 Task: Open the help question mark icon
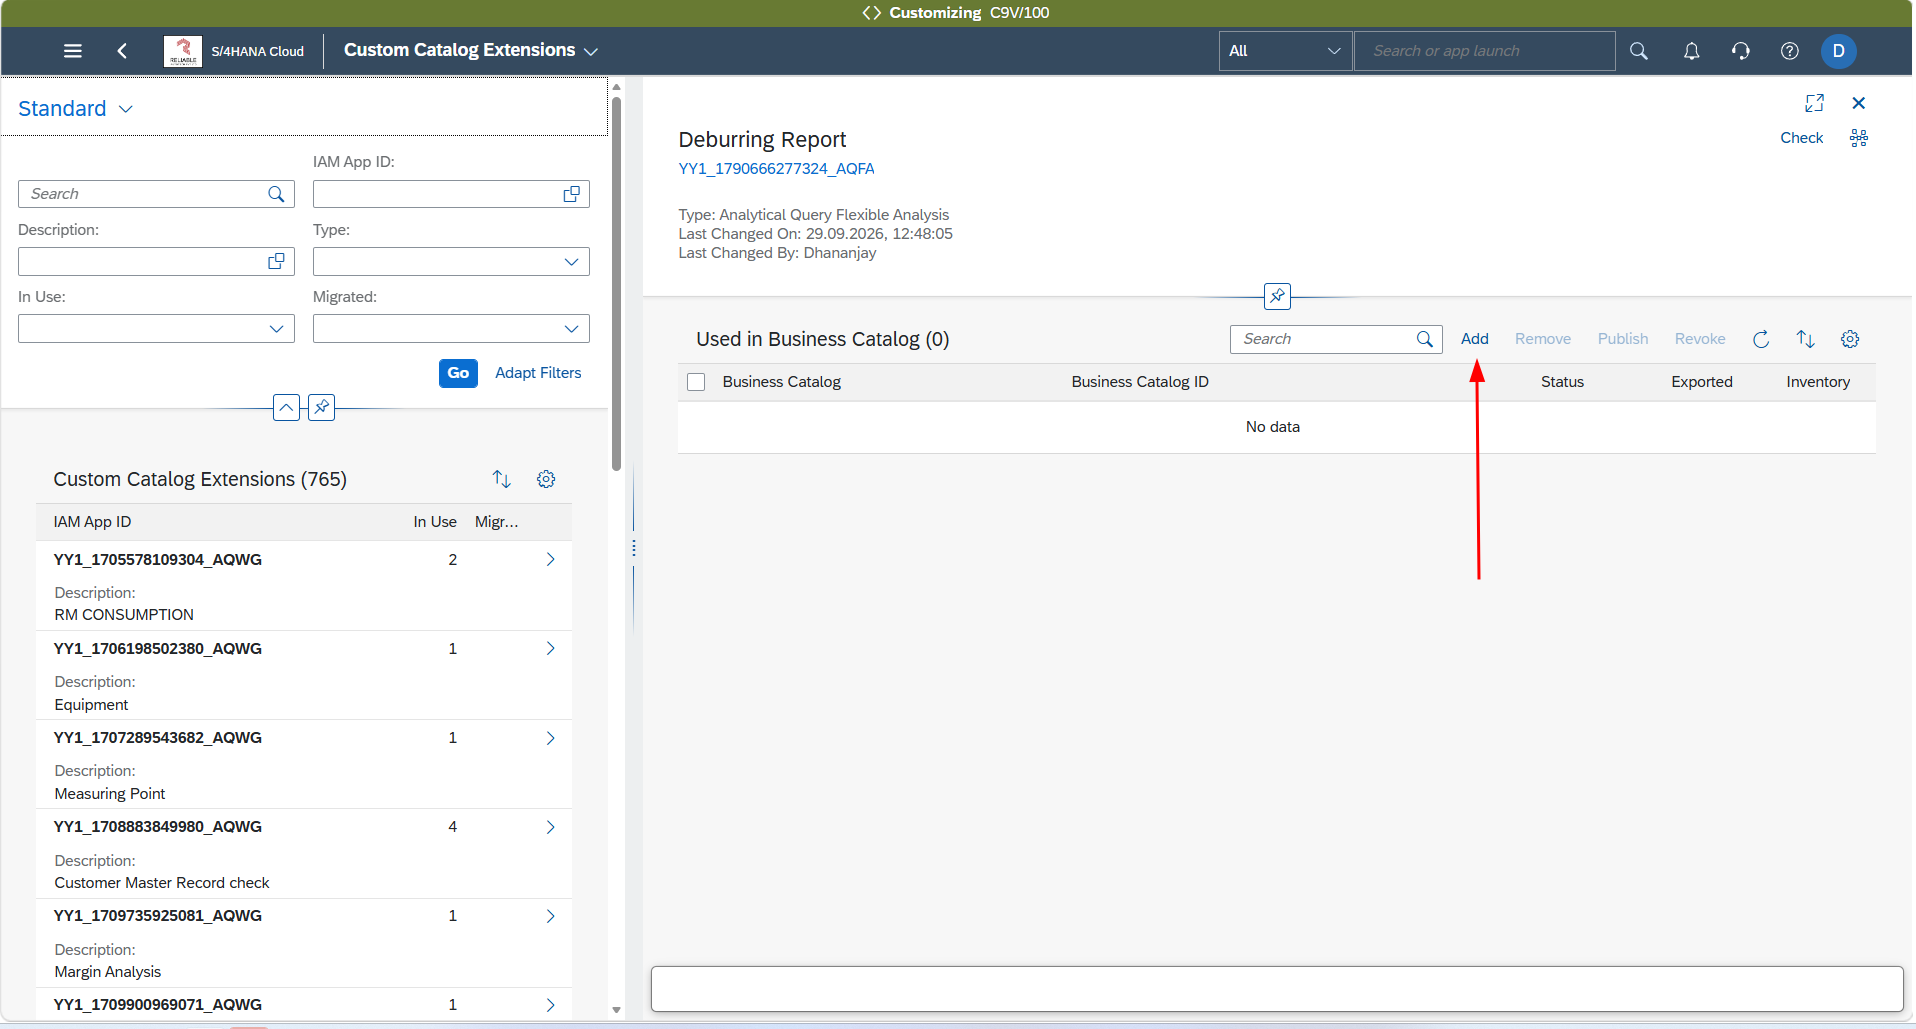(1790, 51)
